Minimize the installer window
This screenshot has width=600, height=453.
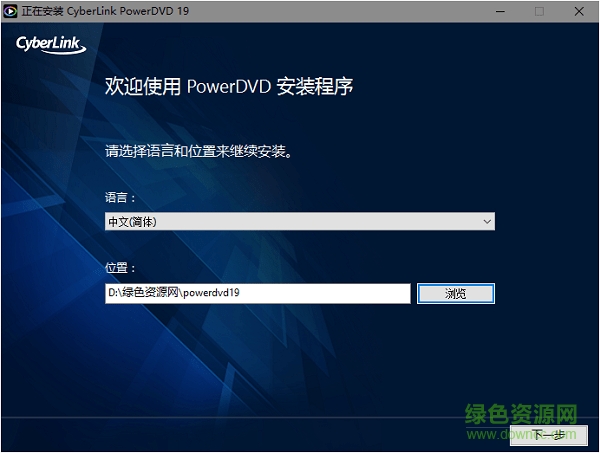click(500, 11)
